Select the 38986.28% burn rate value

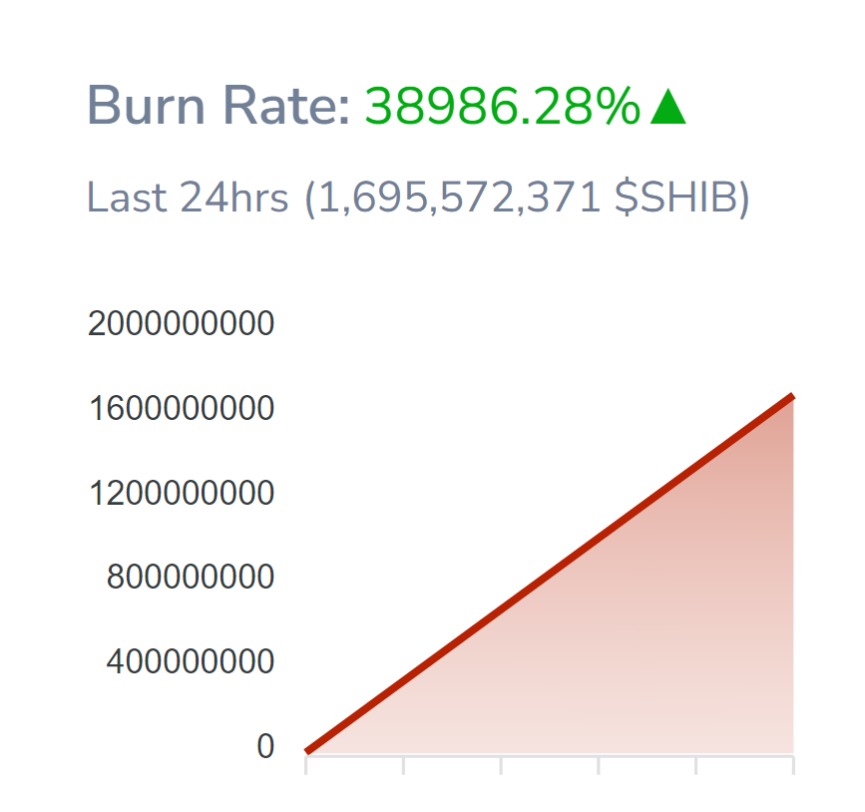point(502,105)
